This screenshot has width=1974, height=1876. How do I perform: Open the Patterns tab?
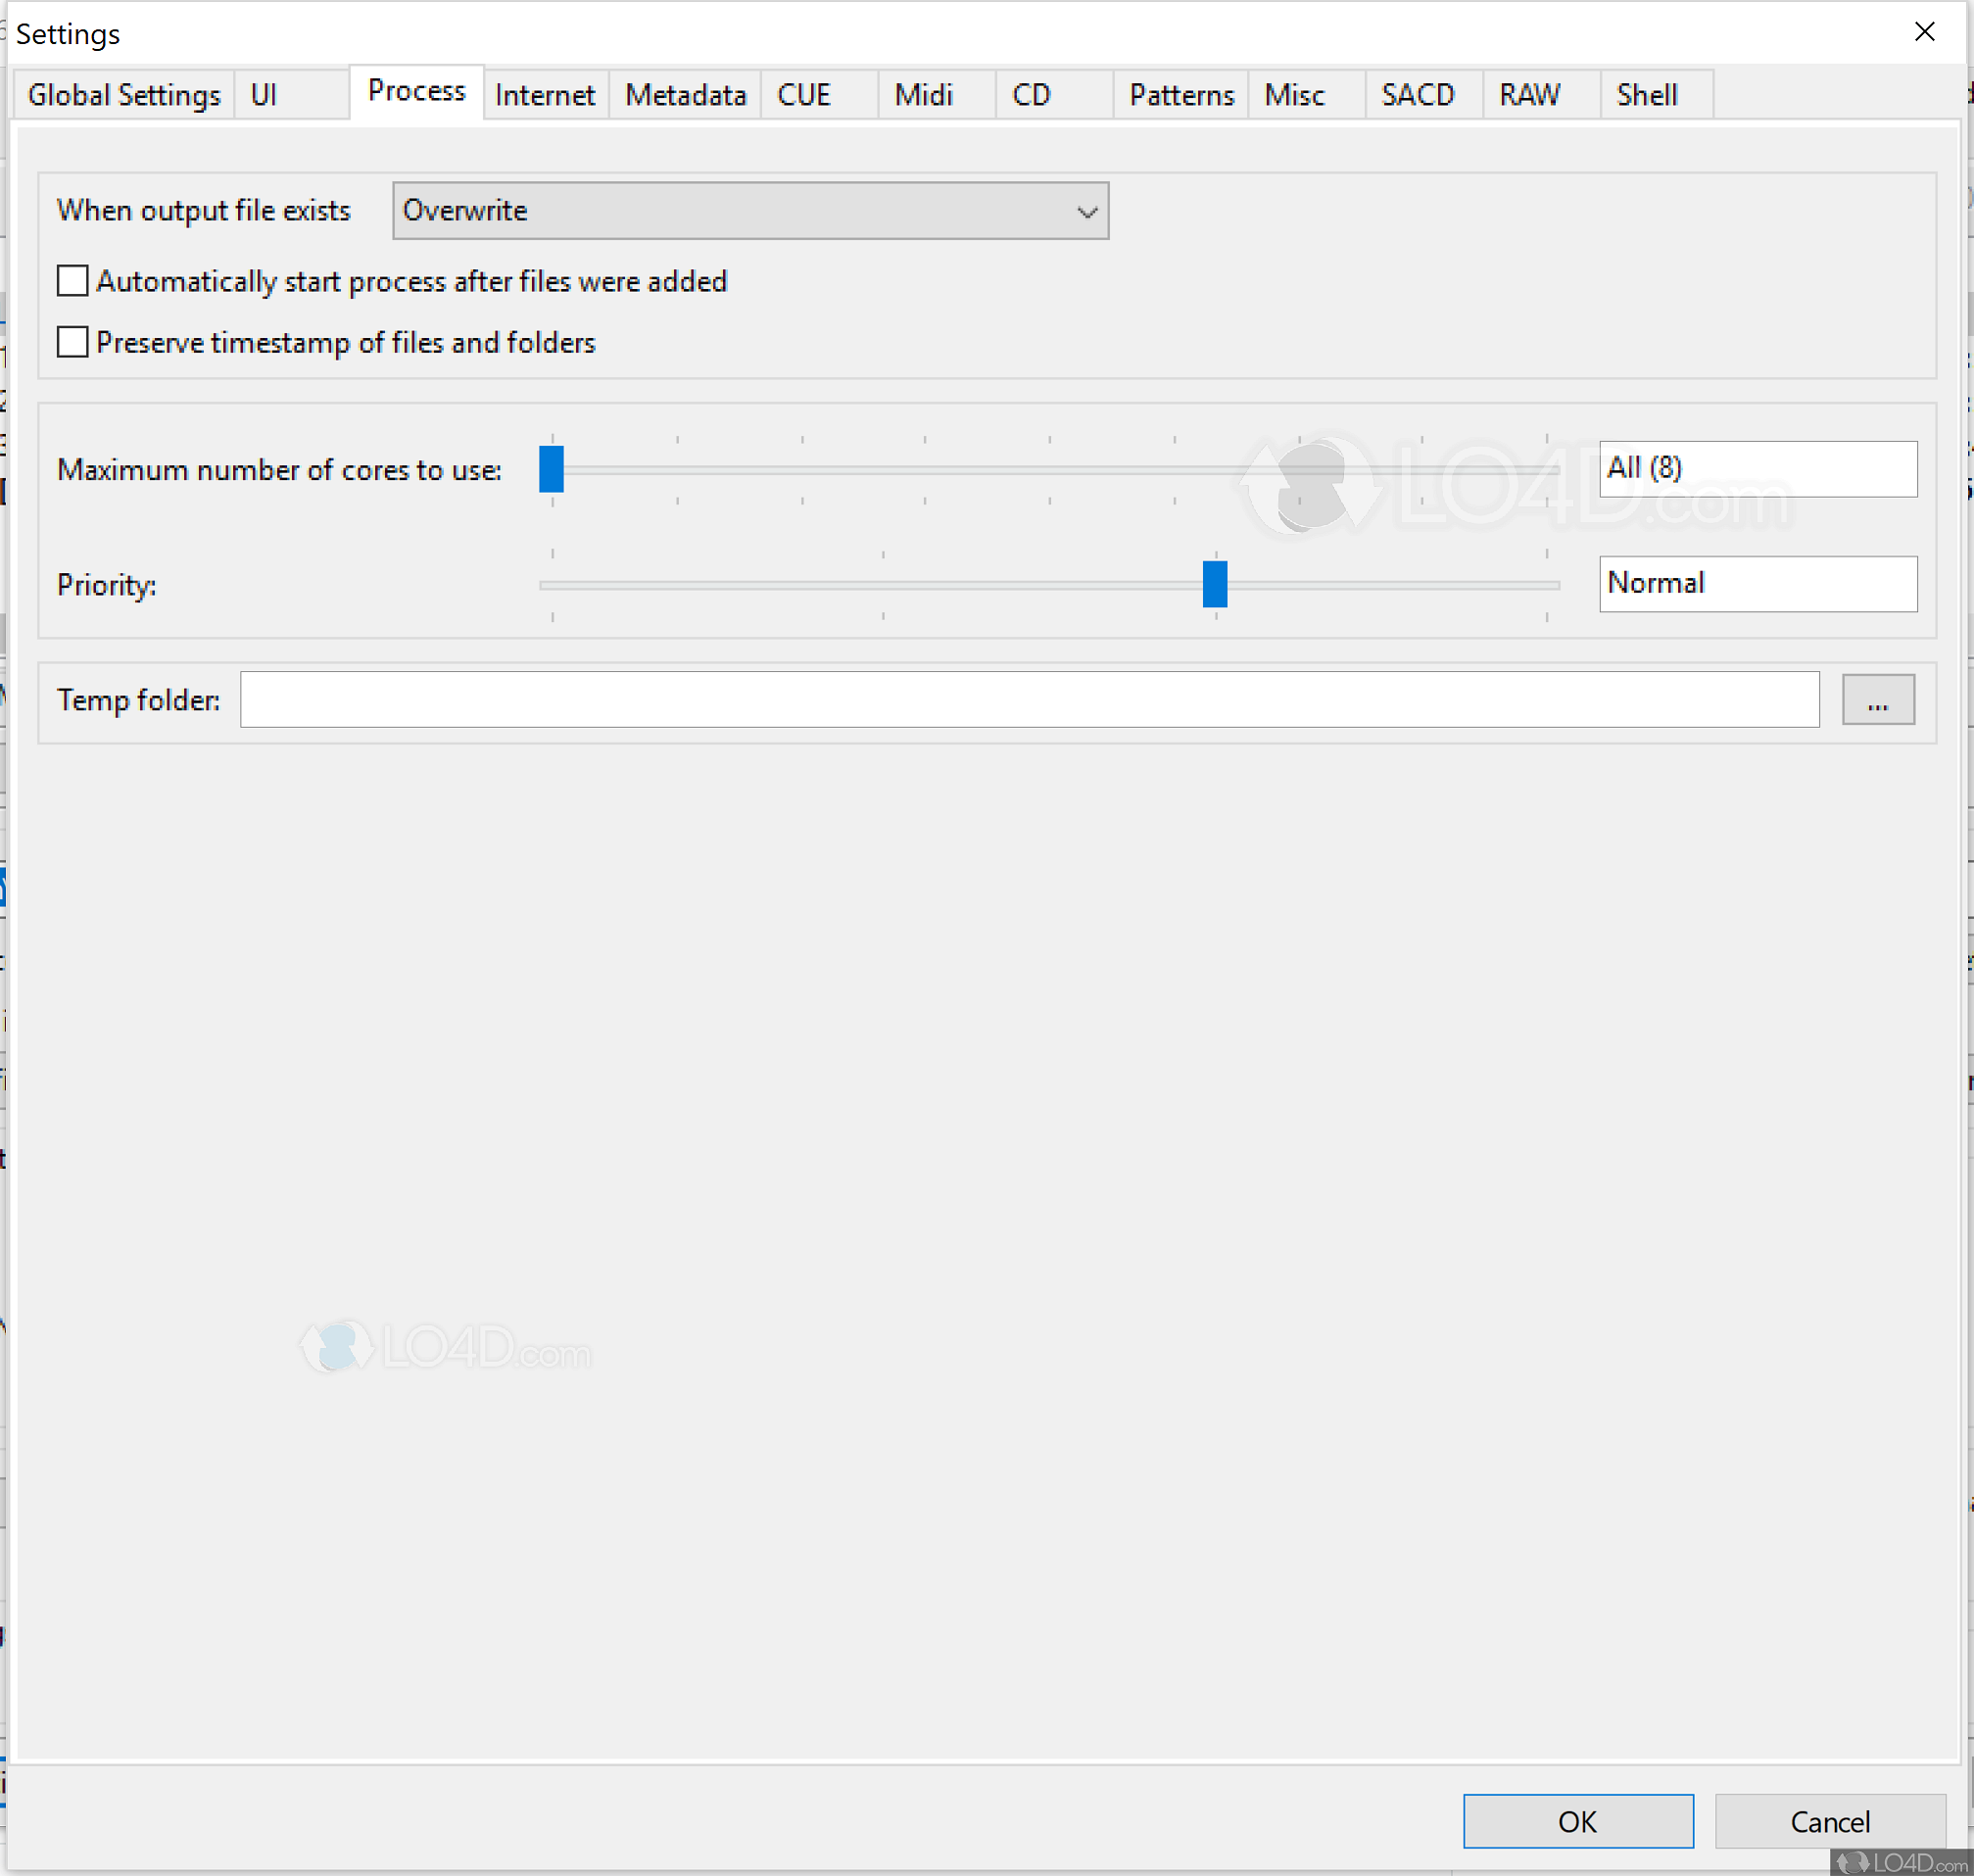coord(1181,95)
